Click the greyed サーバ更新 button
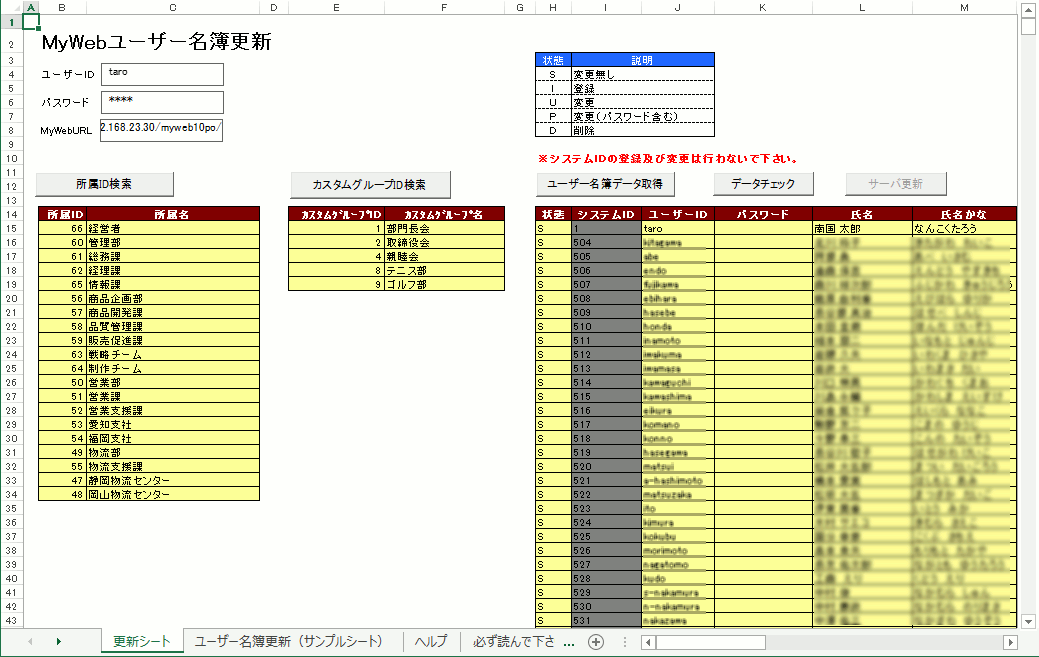The width and height of the screenshot is (1039, 657). click(x=895, y=184)
